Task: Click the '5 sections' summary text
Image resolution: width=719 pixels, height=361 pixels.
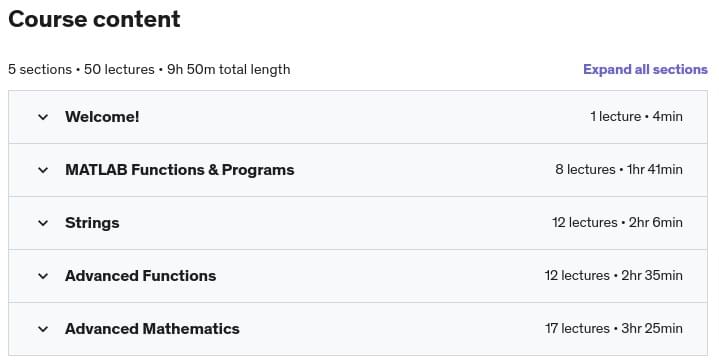Action: pyautogui.click(x=40, y=69)
